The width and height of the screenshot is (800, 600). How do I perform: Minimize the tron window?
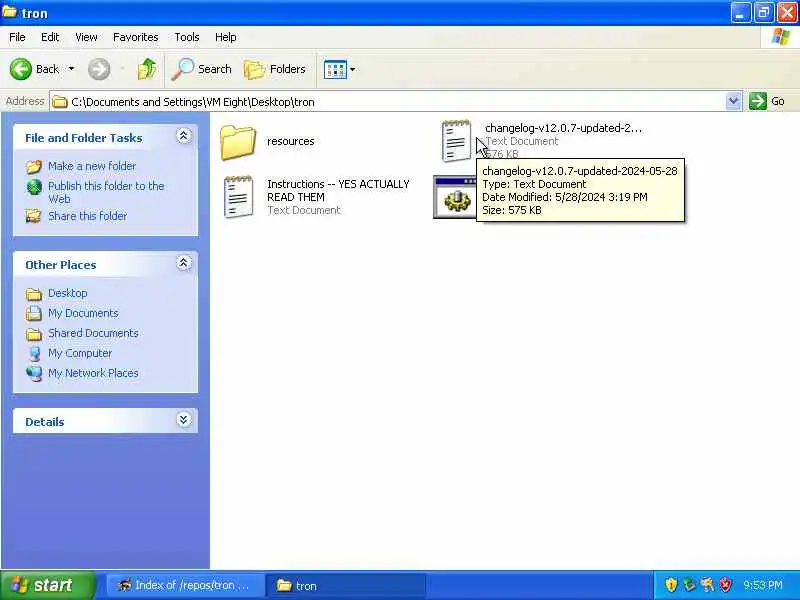741,12
